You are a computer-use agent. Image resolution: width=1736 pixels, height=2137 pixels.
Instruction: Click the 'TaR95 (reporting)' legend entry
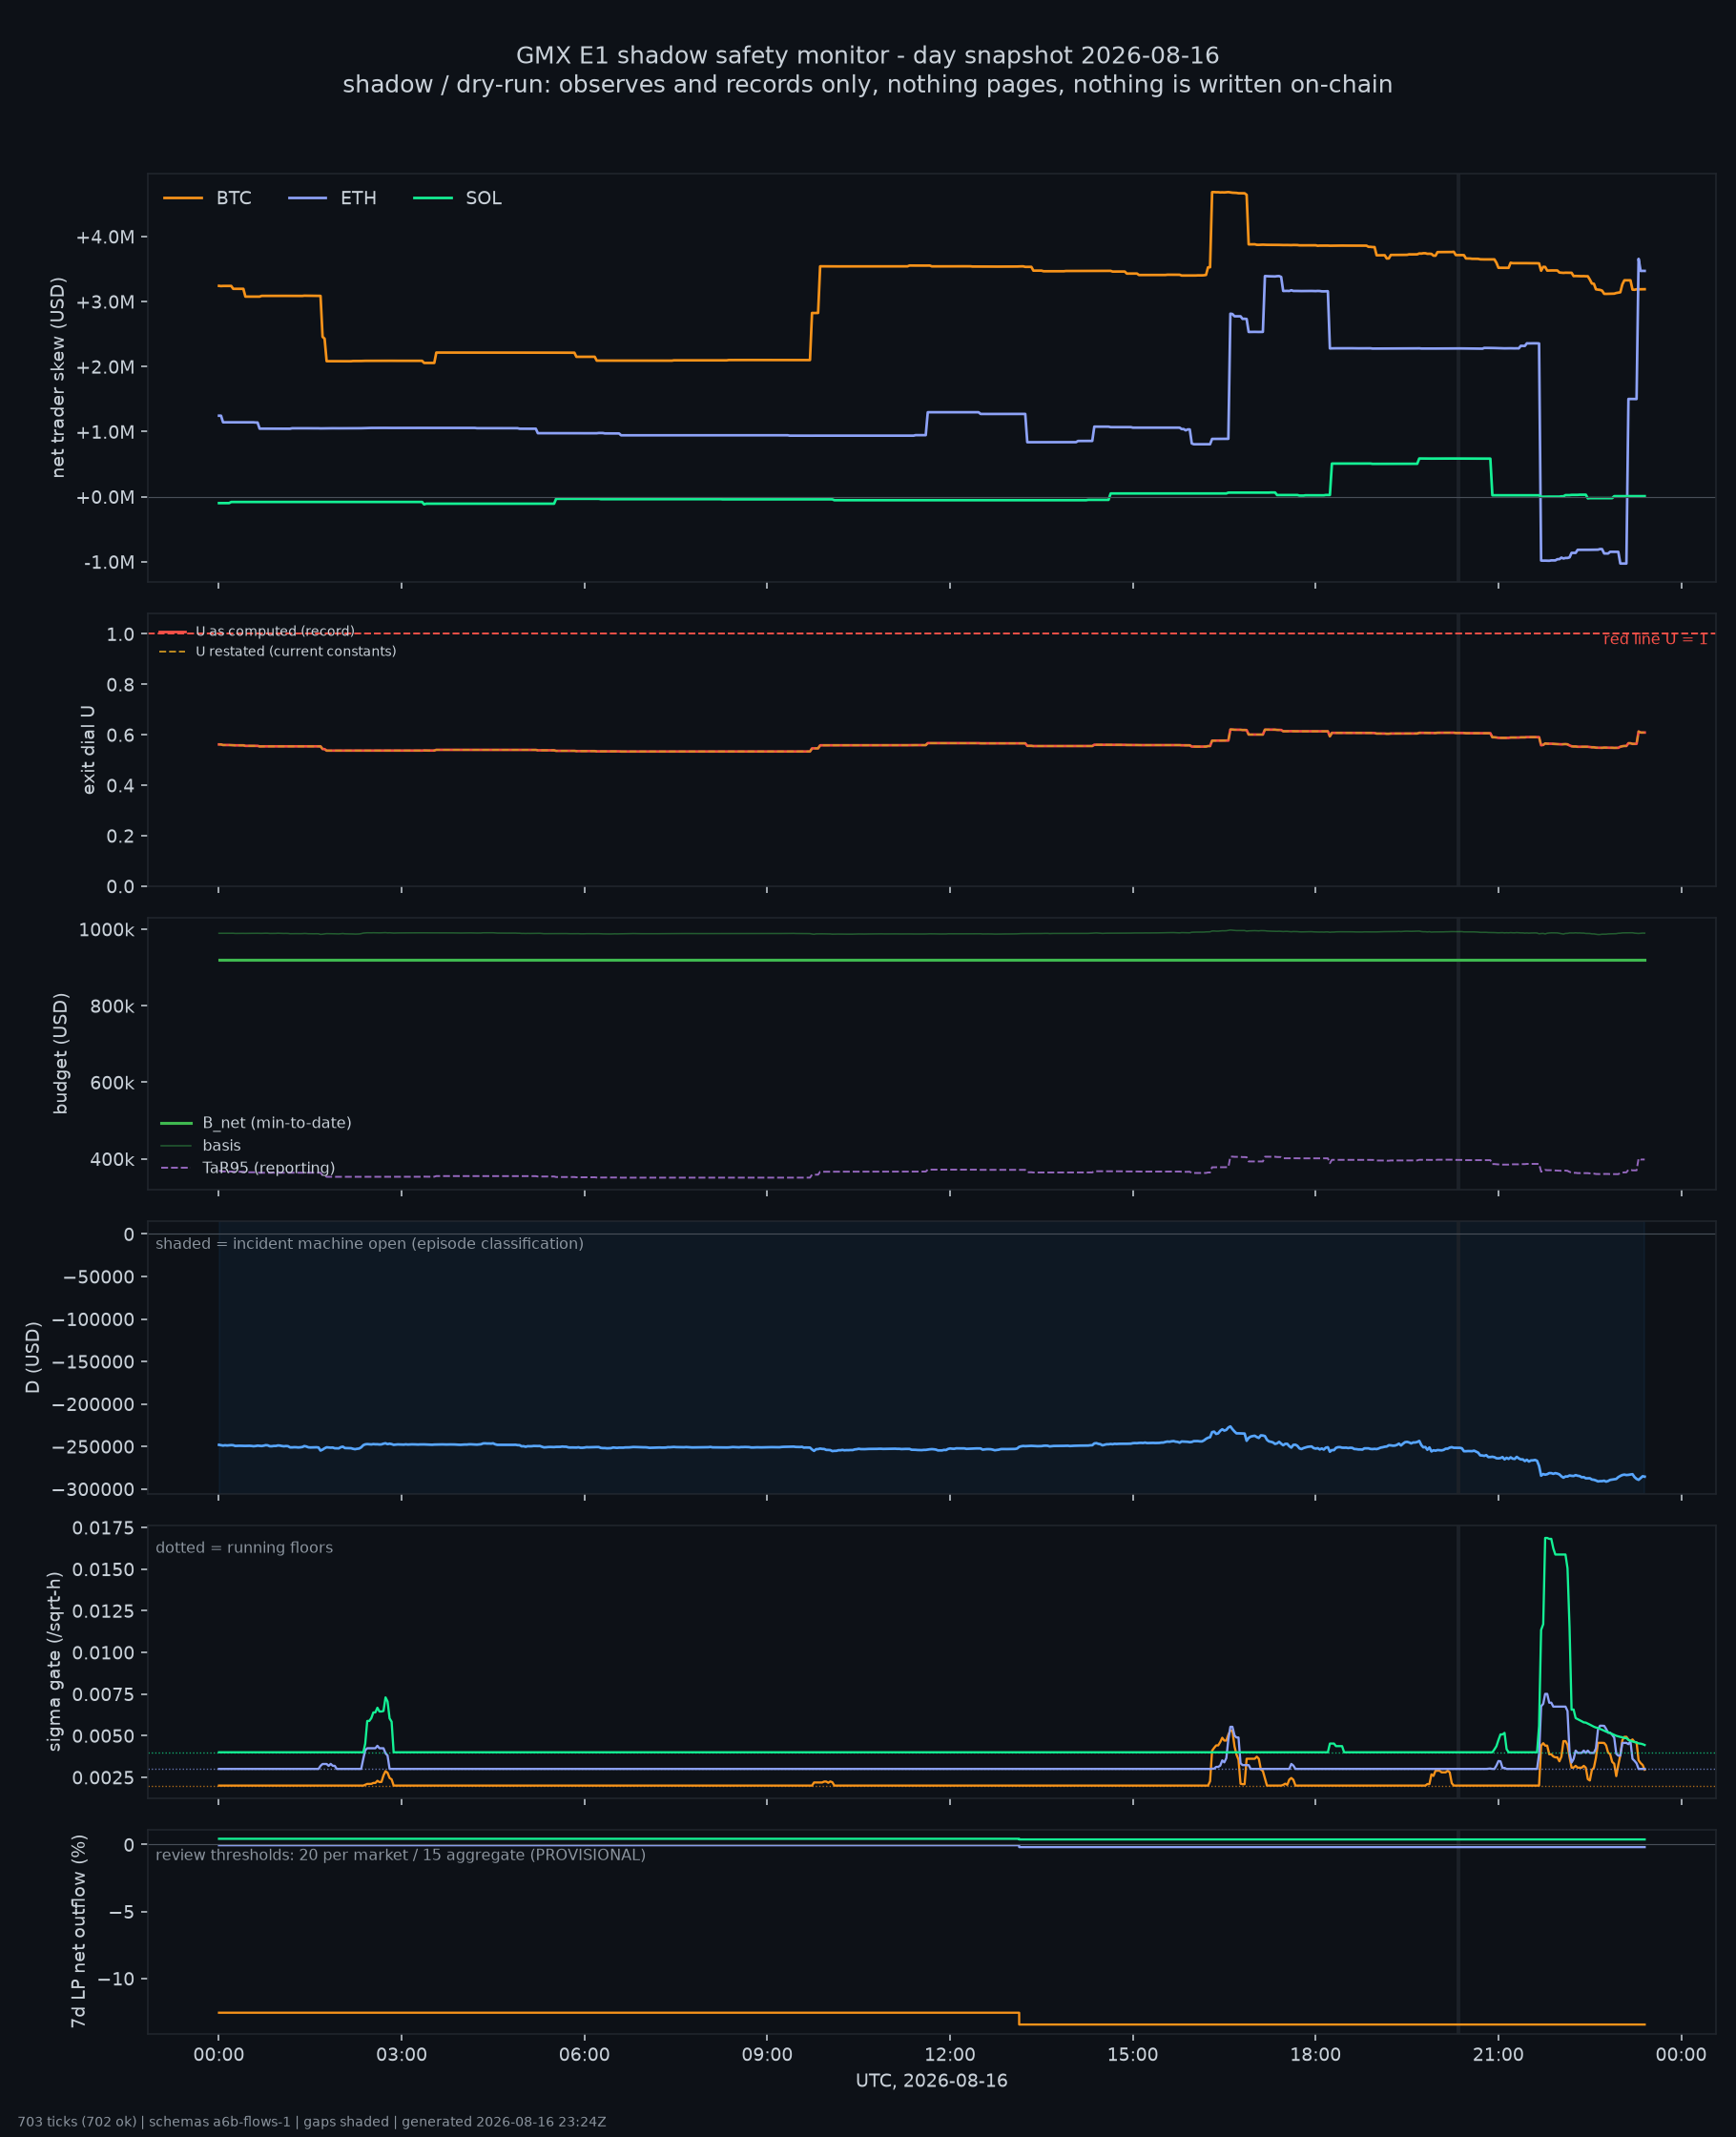(x=248, y=1168)
